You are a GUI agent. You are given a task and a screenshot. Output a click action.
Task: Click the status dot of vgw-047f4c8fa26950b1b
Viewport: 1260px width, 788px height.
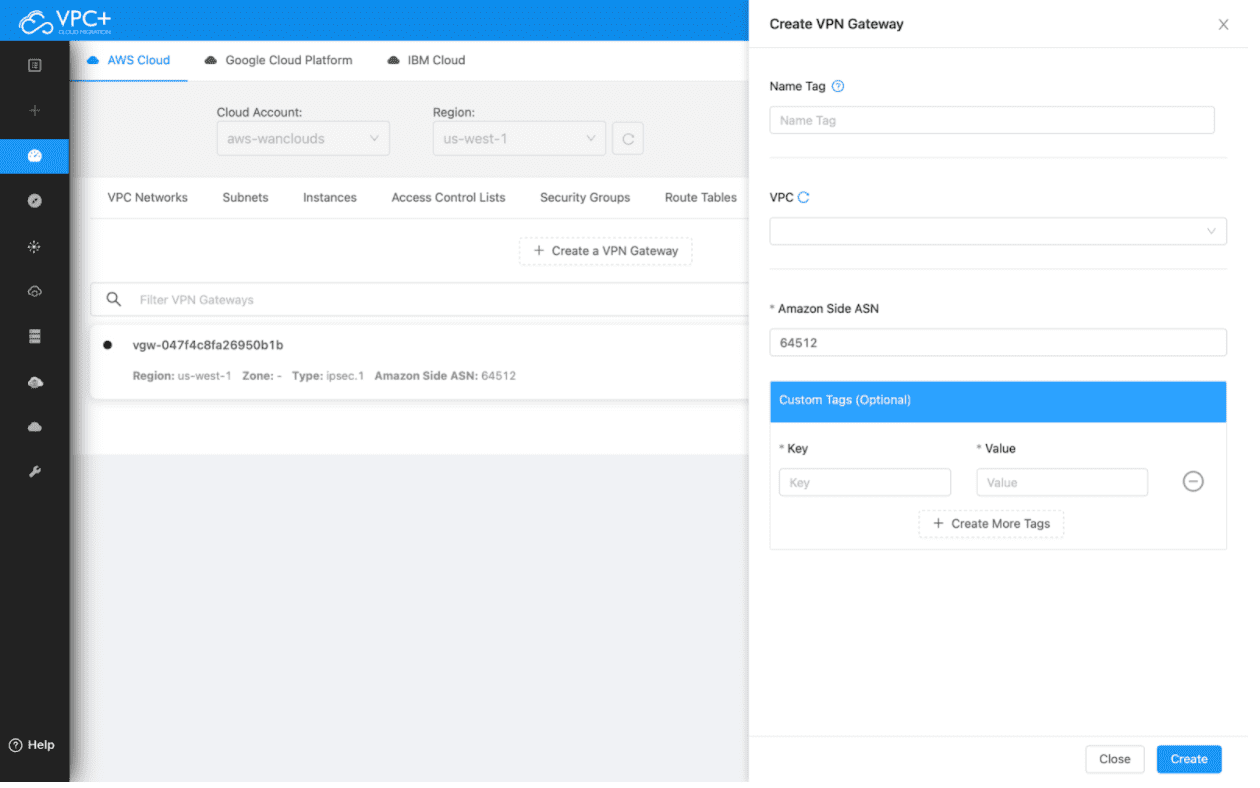coord(108,345)
